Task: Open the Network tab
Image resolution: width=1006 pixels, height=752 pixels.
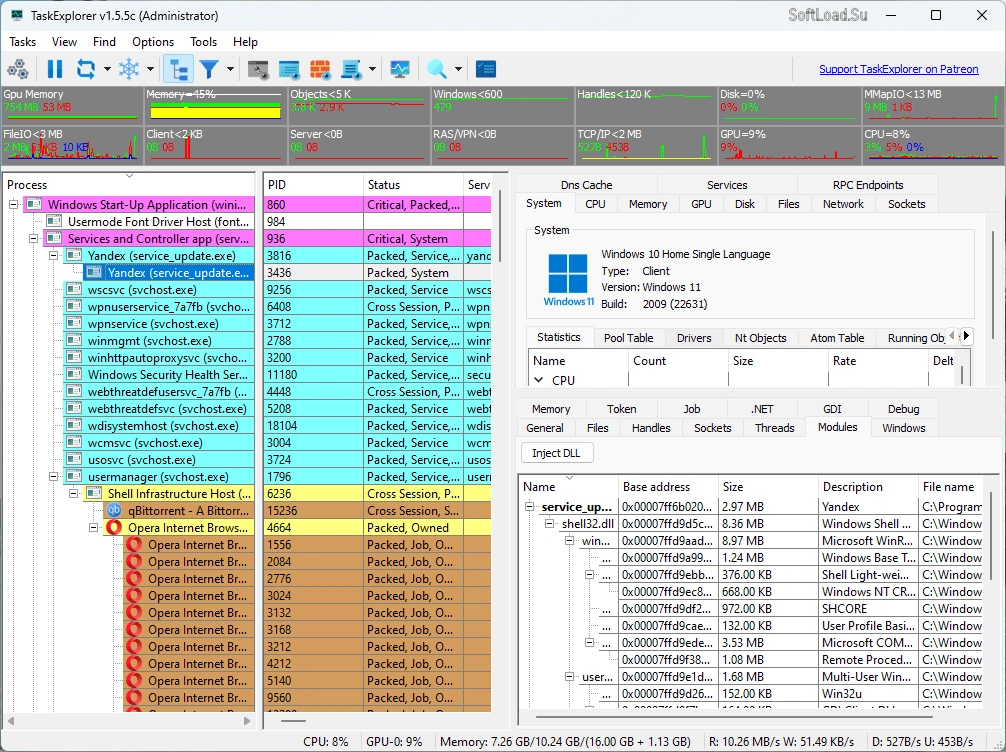Action: [x=843, y=204]
